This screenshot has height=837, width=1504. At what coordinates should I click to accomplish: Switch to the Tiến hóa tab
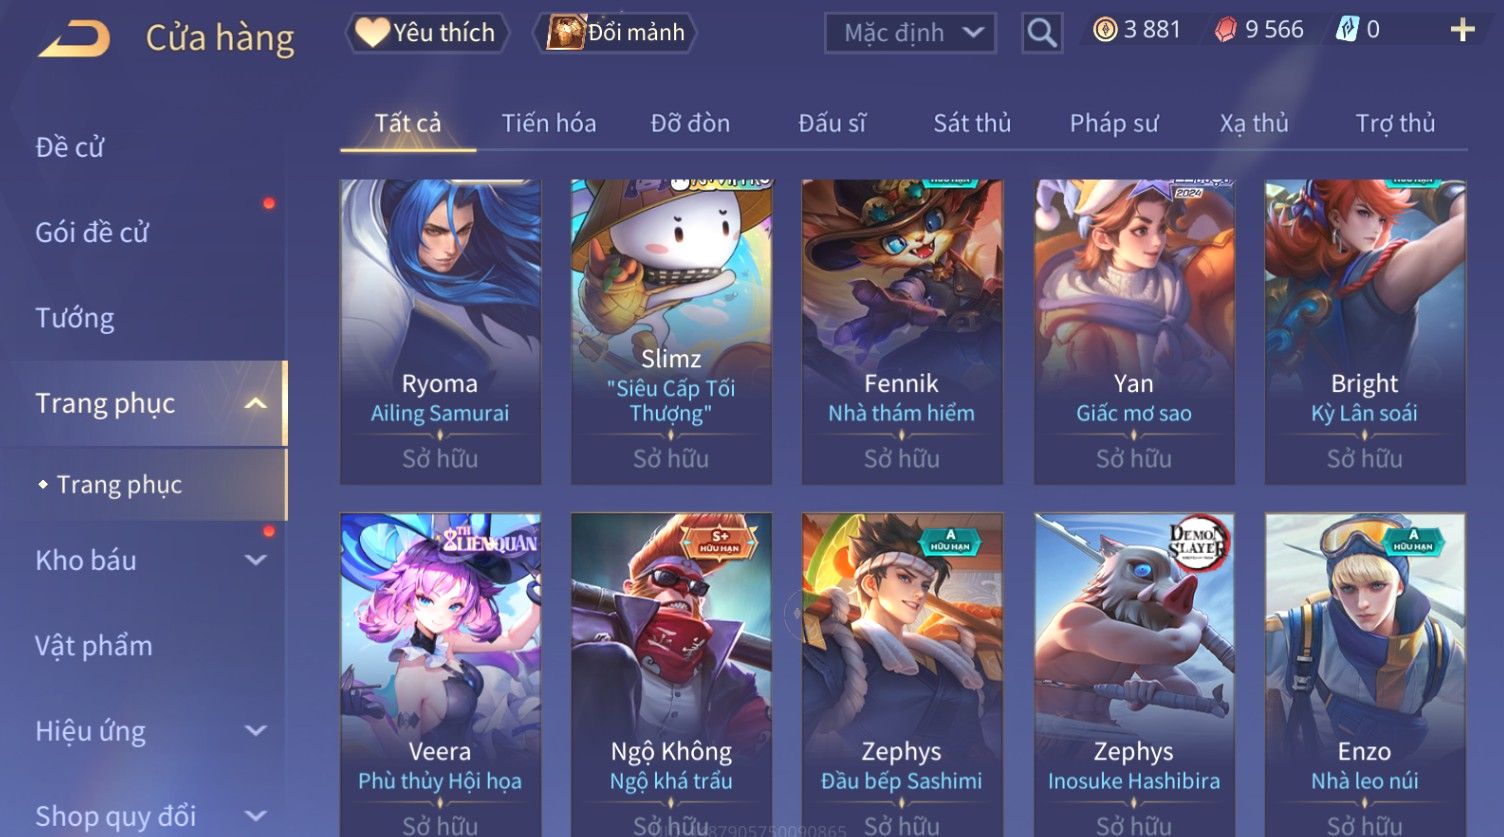549,123
